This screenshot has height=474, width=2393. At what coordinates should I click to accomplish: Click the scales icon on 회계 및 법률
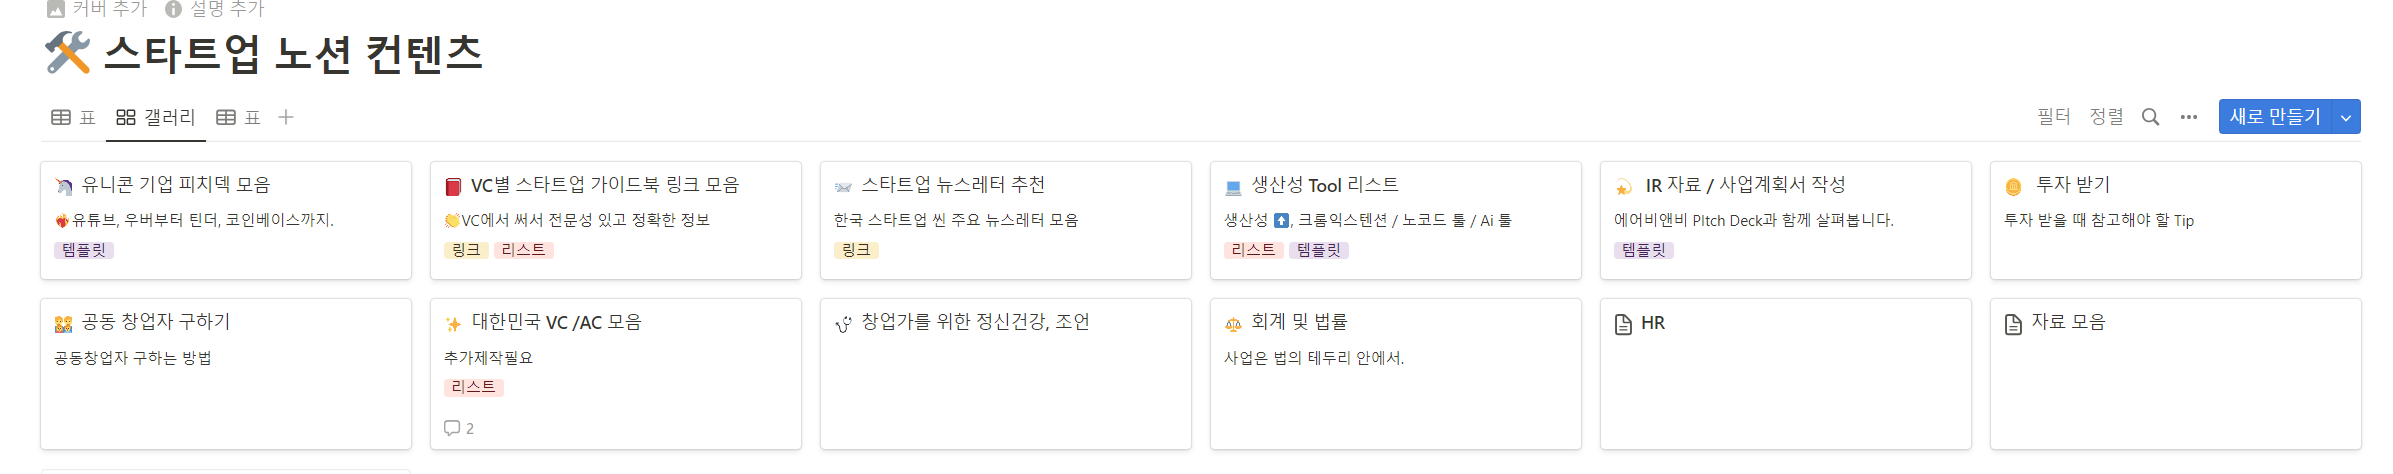[x=1234, y=323]
